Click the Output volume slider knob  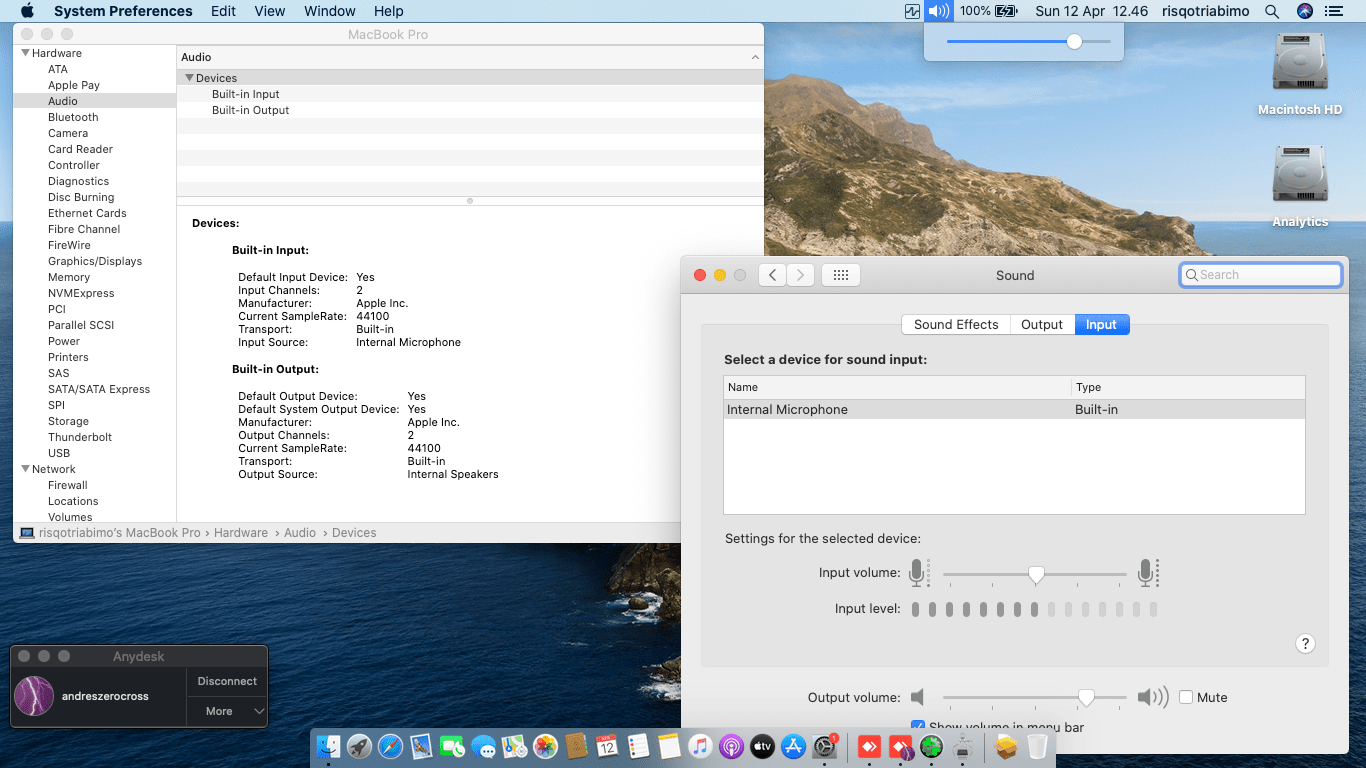click(x=1086, y=698)
